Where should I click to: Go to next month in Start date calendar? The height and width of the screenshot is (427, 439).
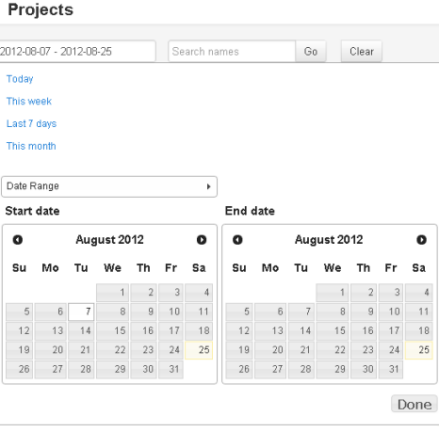201,240
